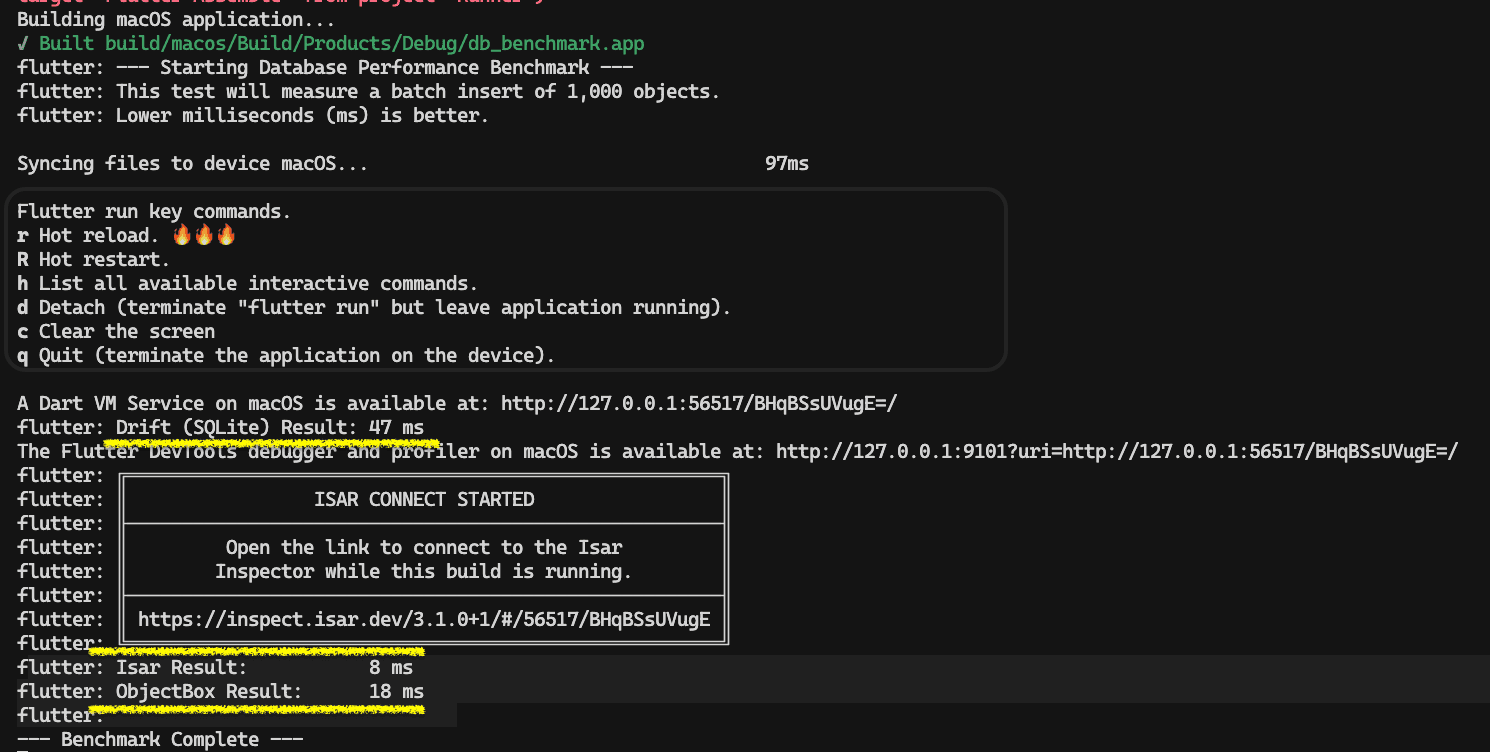Open the Flutter DevTools debugger URL
Viewport: 1490px width, 752px height.
point(1116,452)
